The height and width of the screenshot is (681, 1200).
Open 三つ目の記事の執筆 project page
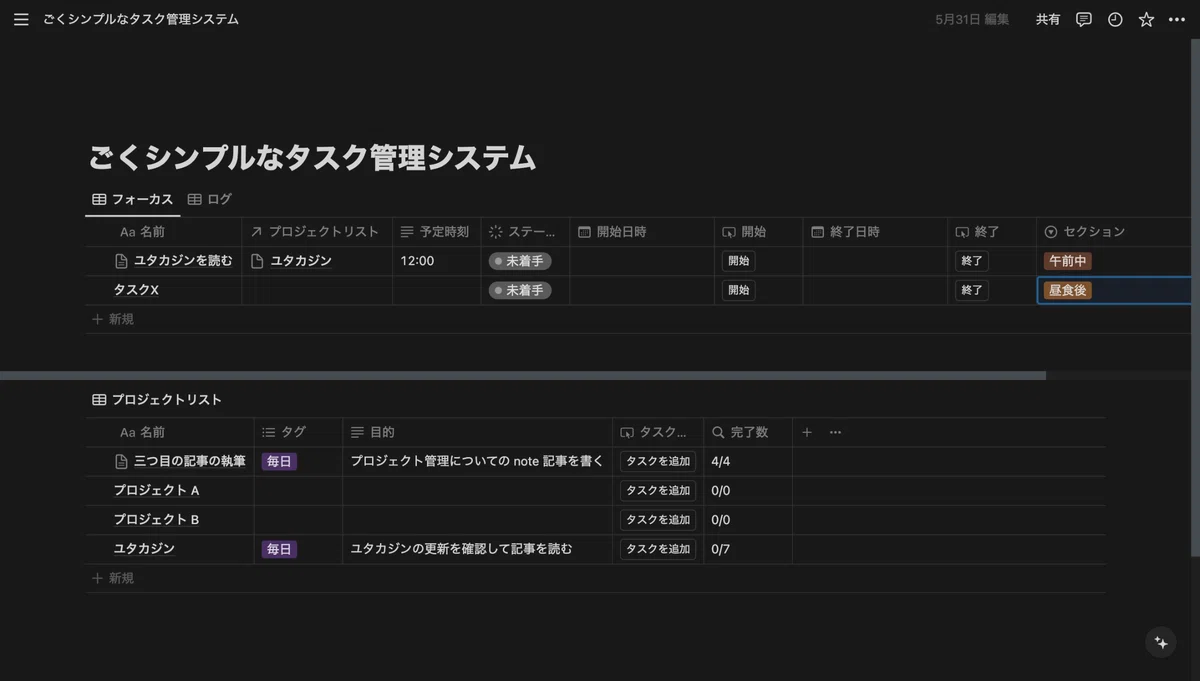click(190, 461)
